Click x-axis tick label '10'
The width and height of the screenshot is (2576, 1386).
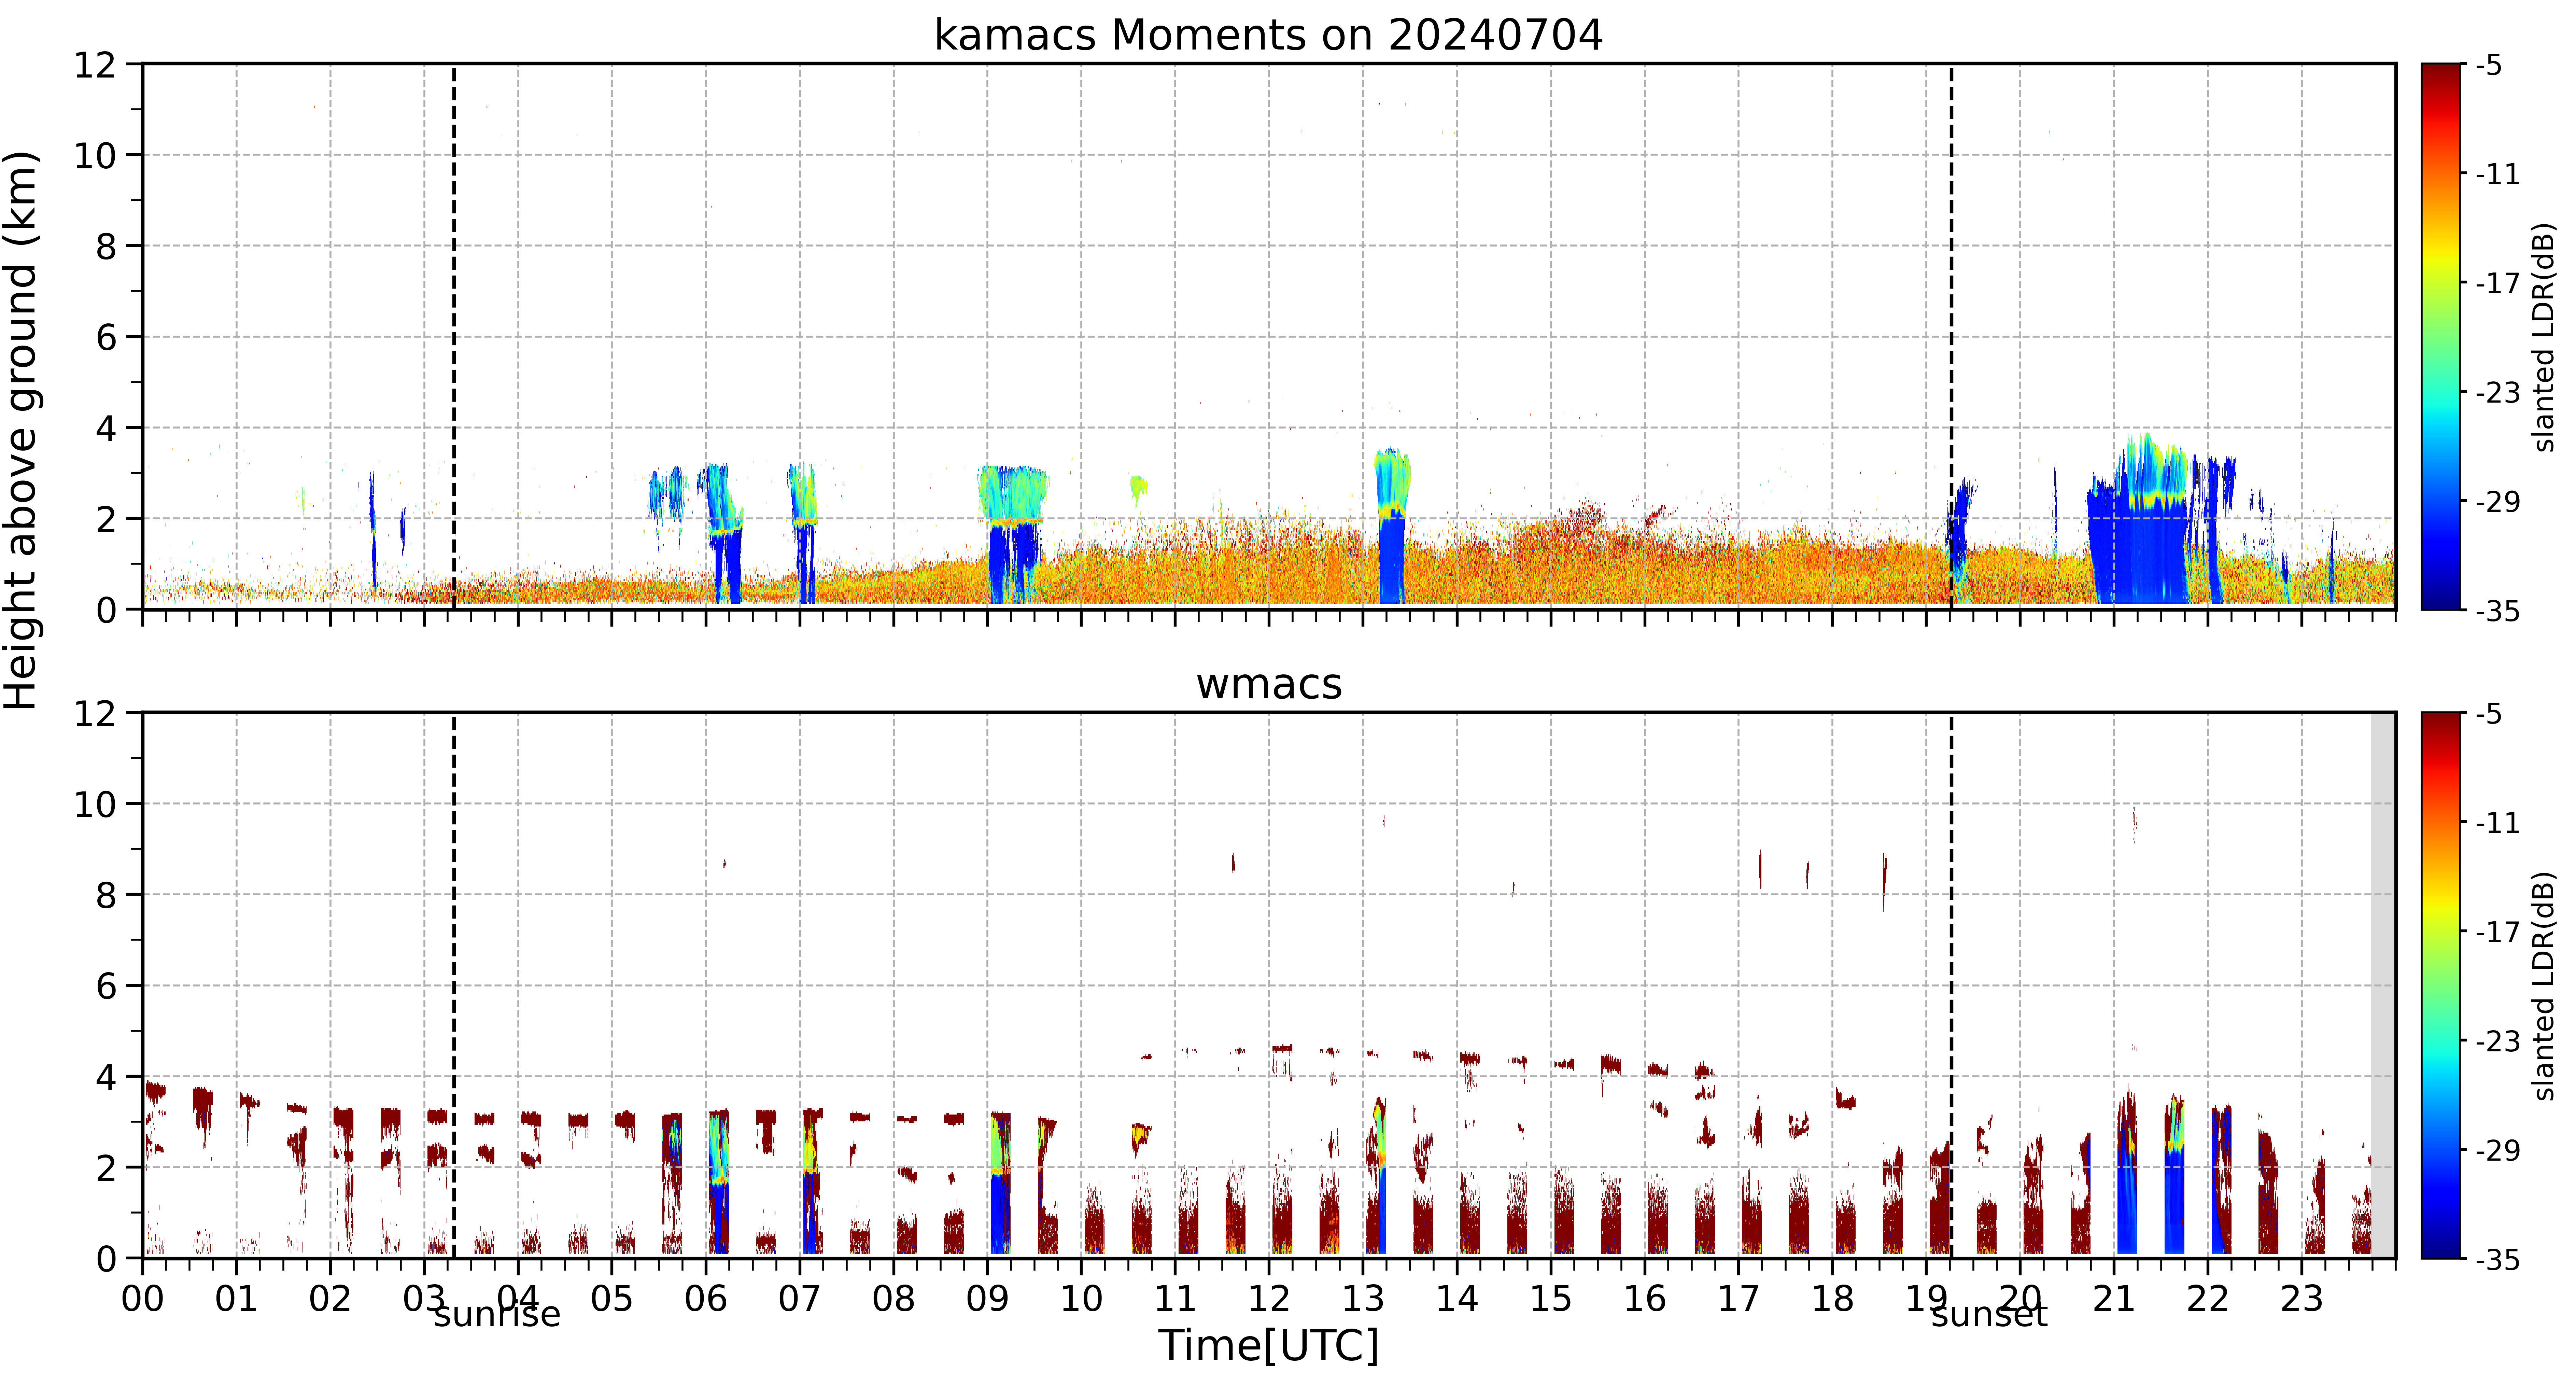[x=1081, y=1299]
